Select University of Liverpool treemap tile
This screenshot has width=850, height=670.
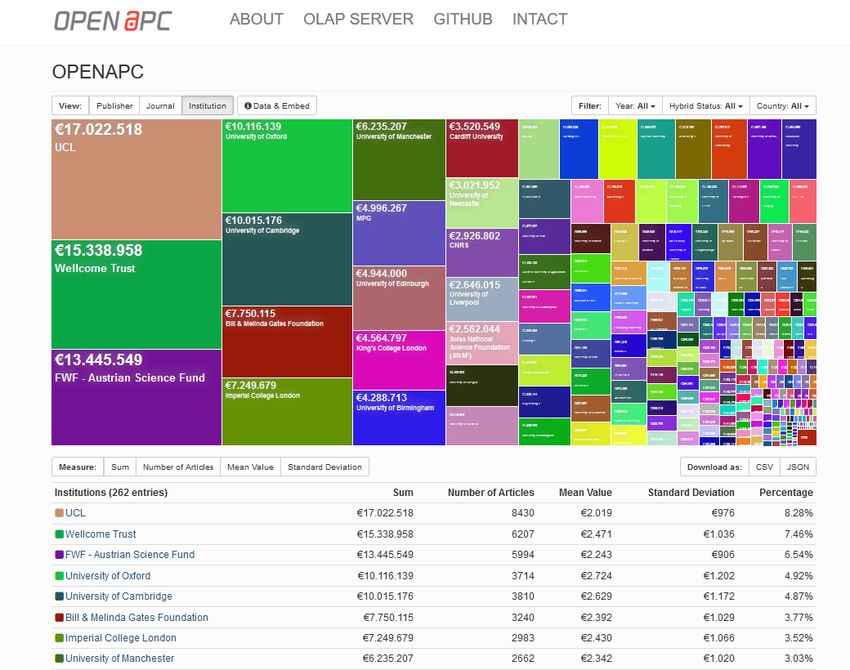482,300
